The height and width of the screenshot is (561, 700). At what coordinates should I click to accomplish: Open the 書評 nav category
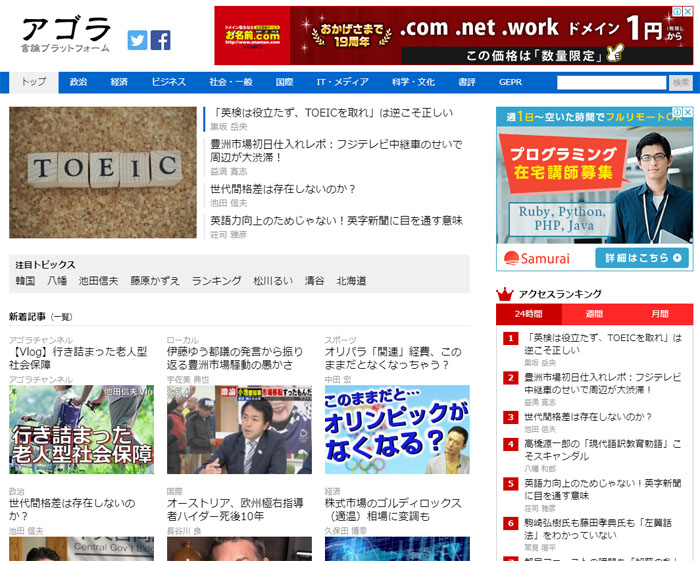click(467, 82)
